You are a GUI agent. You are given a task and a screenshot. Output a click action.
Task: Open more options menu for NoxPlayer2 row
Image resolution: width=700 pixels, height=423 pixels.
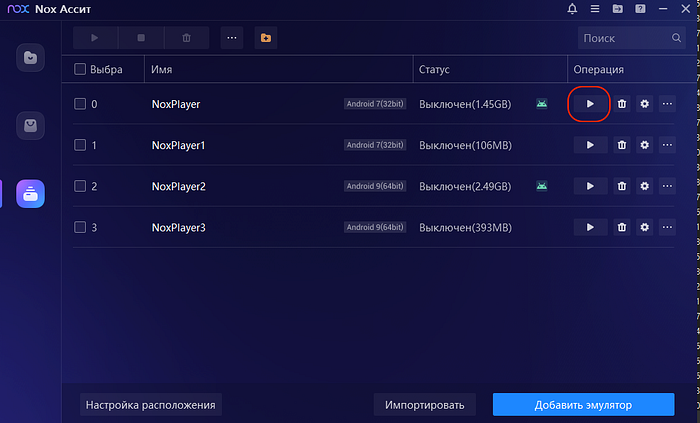point(667,186)
